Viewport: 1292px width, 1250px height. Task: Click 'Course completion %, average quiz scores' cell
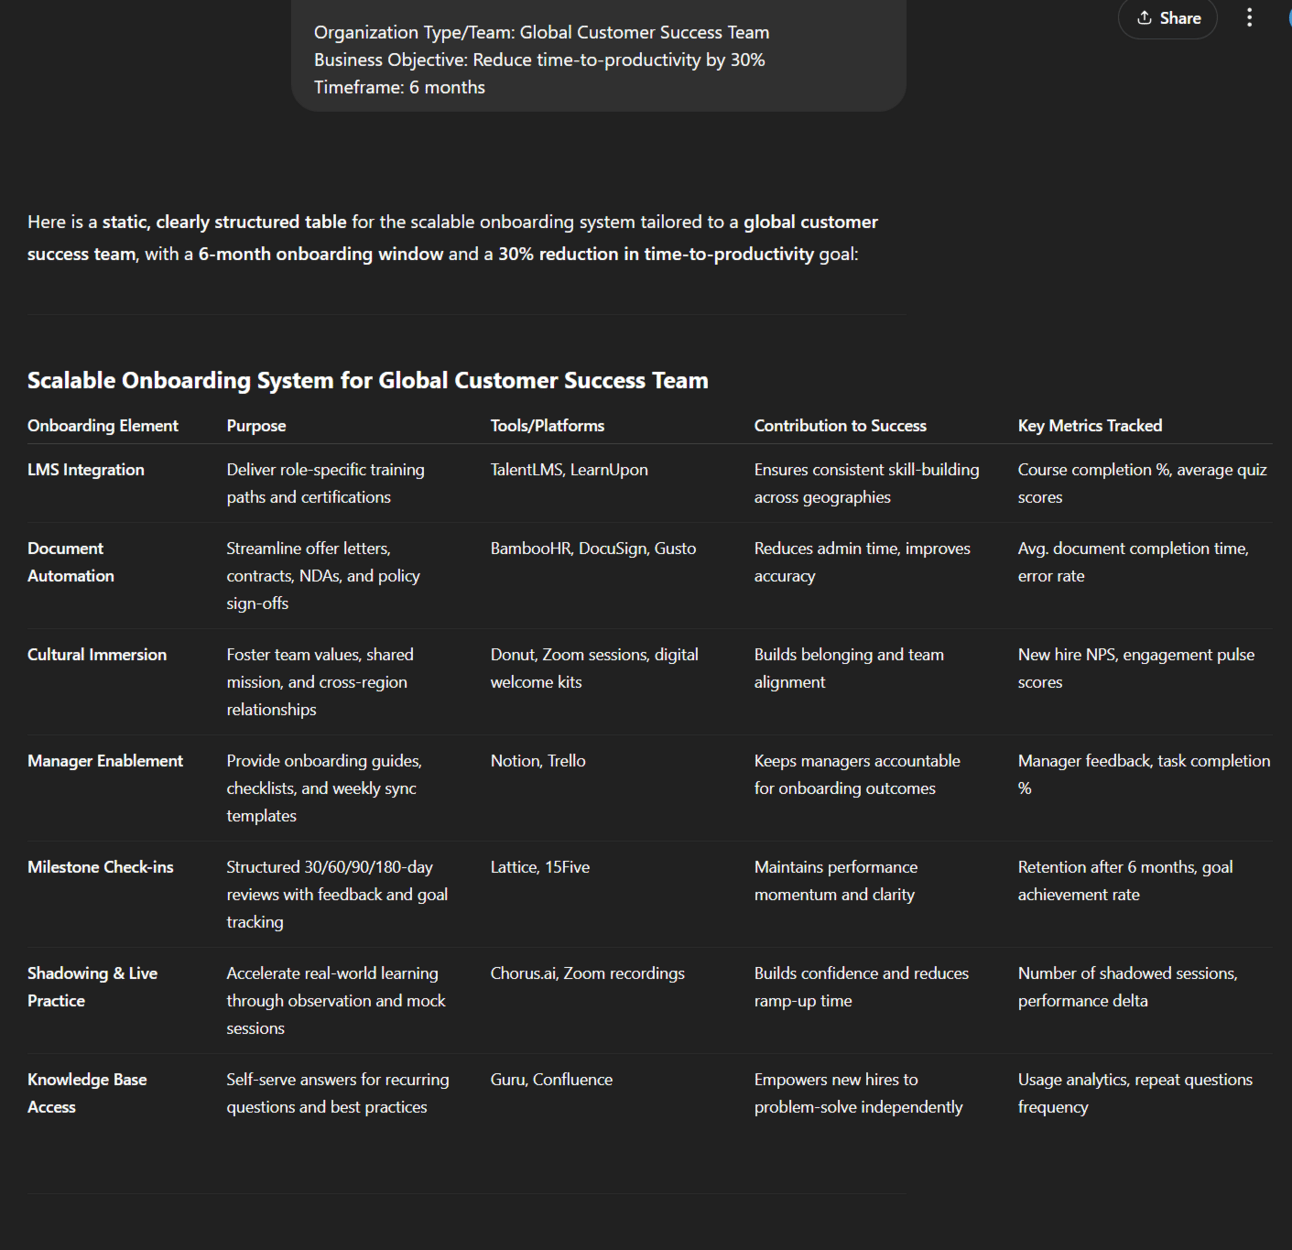pos(1142,483)
